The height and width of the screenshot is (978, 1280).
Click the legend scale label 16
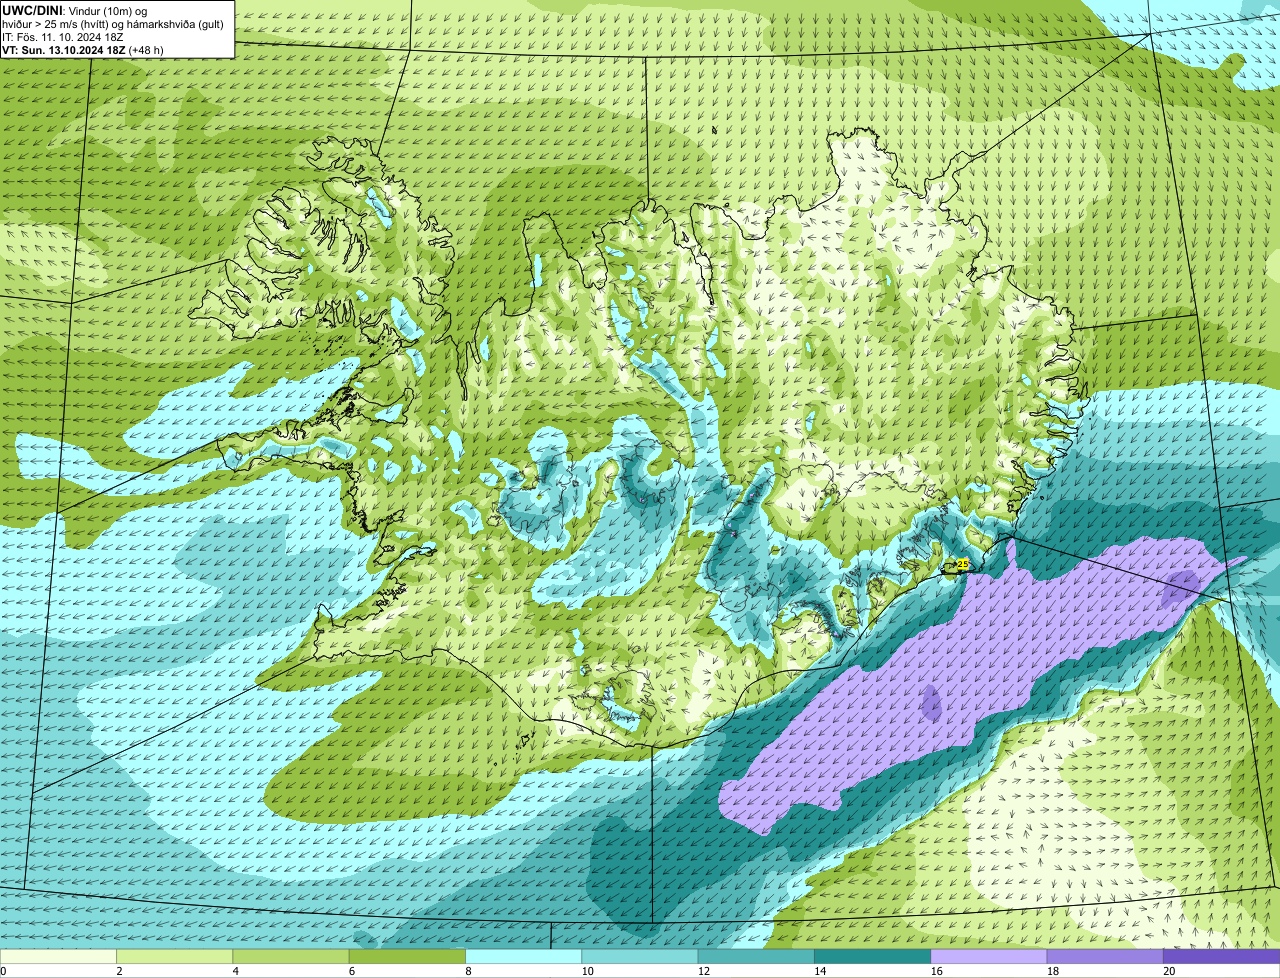[x=936, y=971]
